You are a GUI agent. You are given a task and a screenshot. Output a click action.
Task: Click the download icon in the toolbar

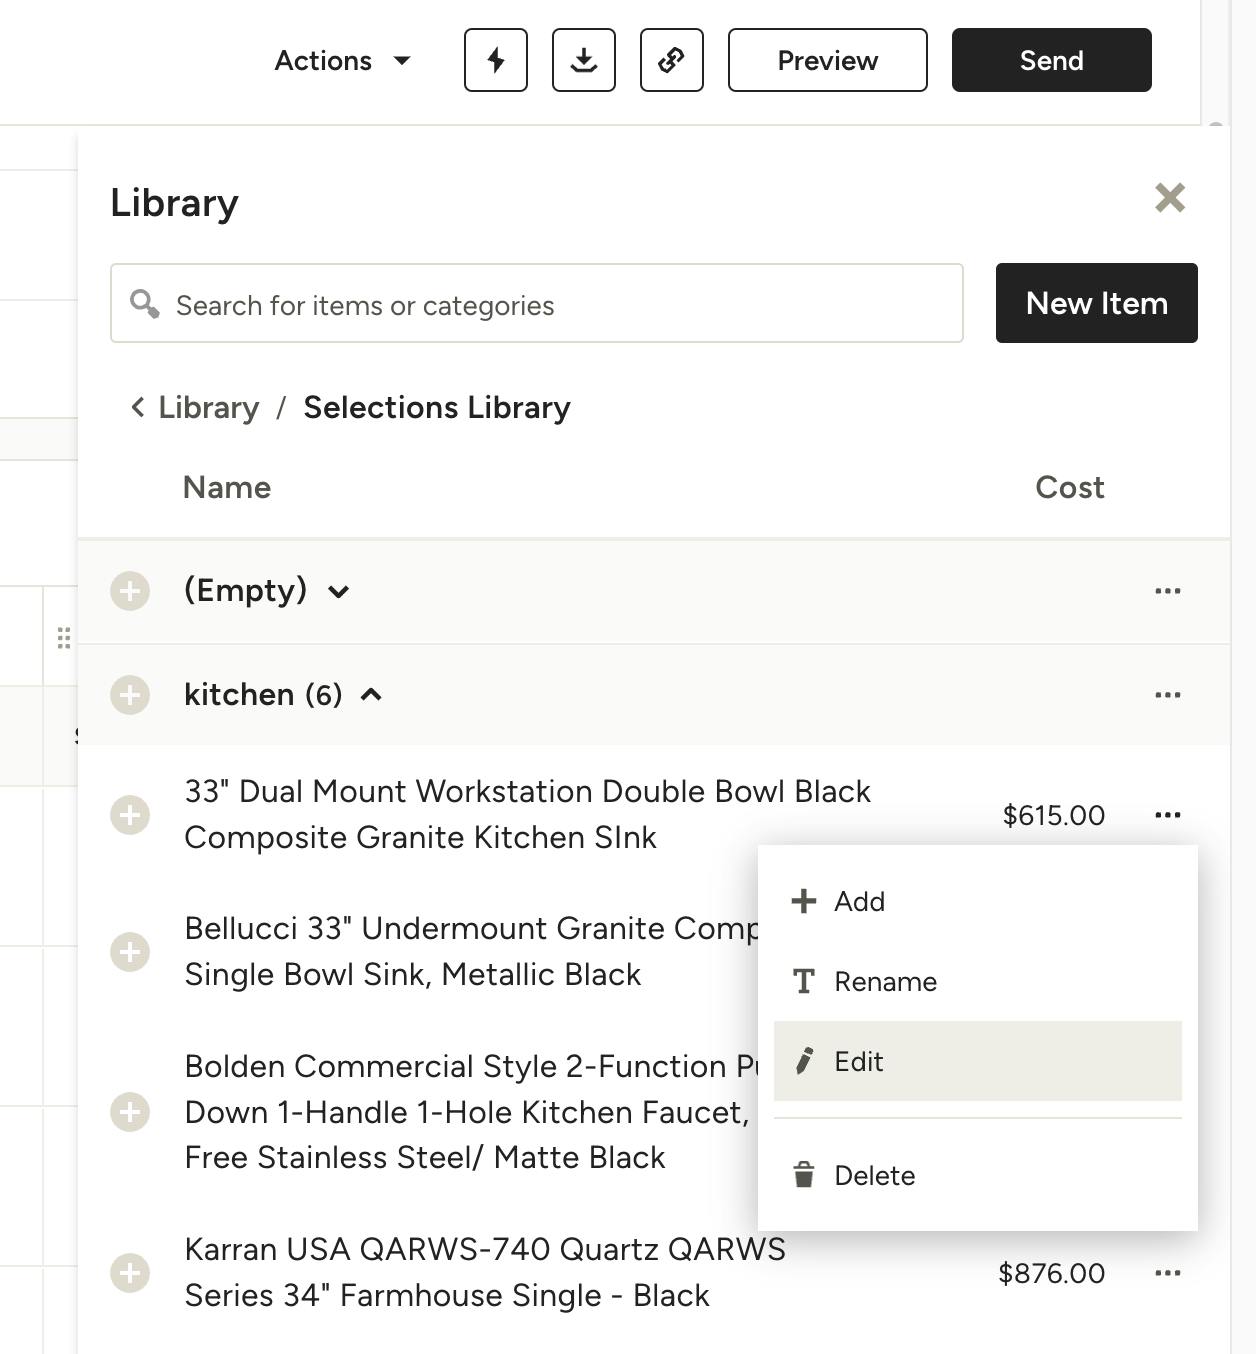coord(583,60)
